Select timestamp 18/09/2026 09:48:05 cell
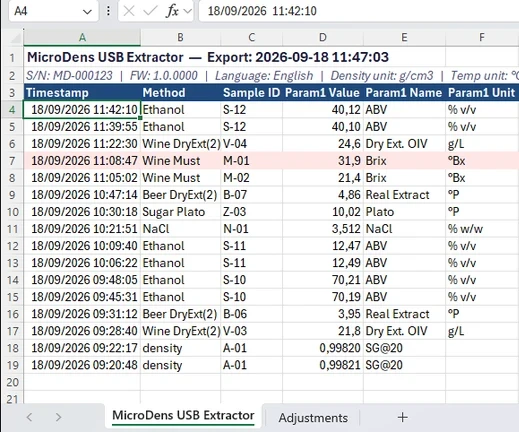 tap(82, 280)
